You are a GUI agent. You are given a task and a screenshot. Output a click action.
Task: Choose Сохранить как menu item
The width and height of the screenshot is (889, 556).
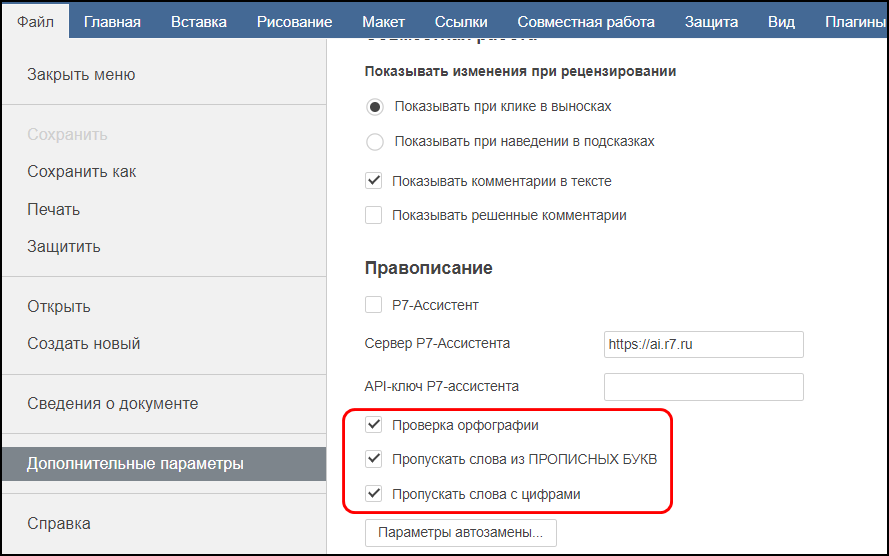pyautogui.click(x=82, y=171)
